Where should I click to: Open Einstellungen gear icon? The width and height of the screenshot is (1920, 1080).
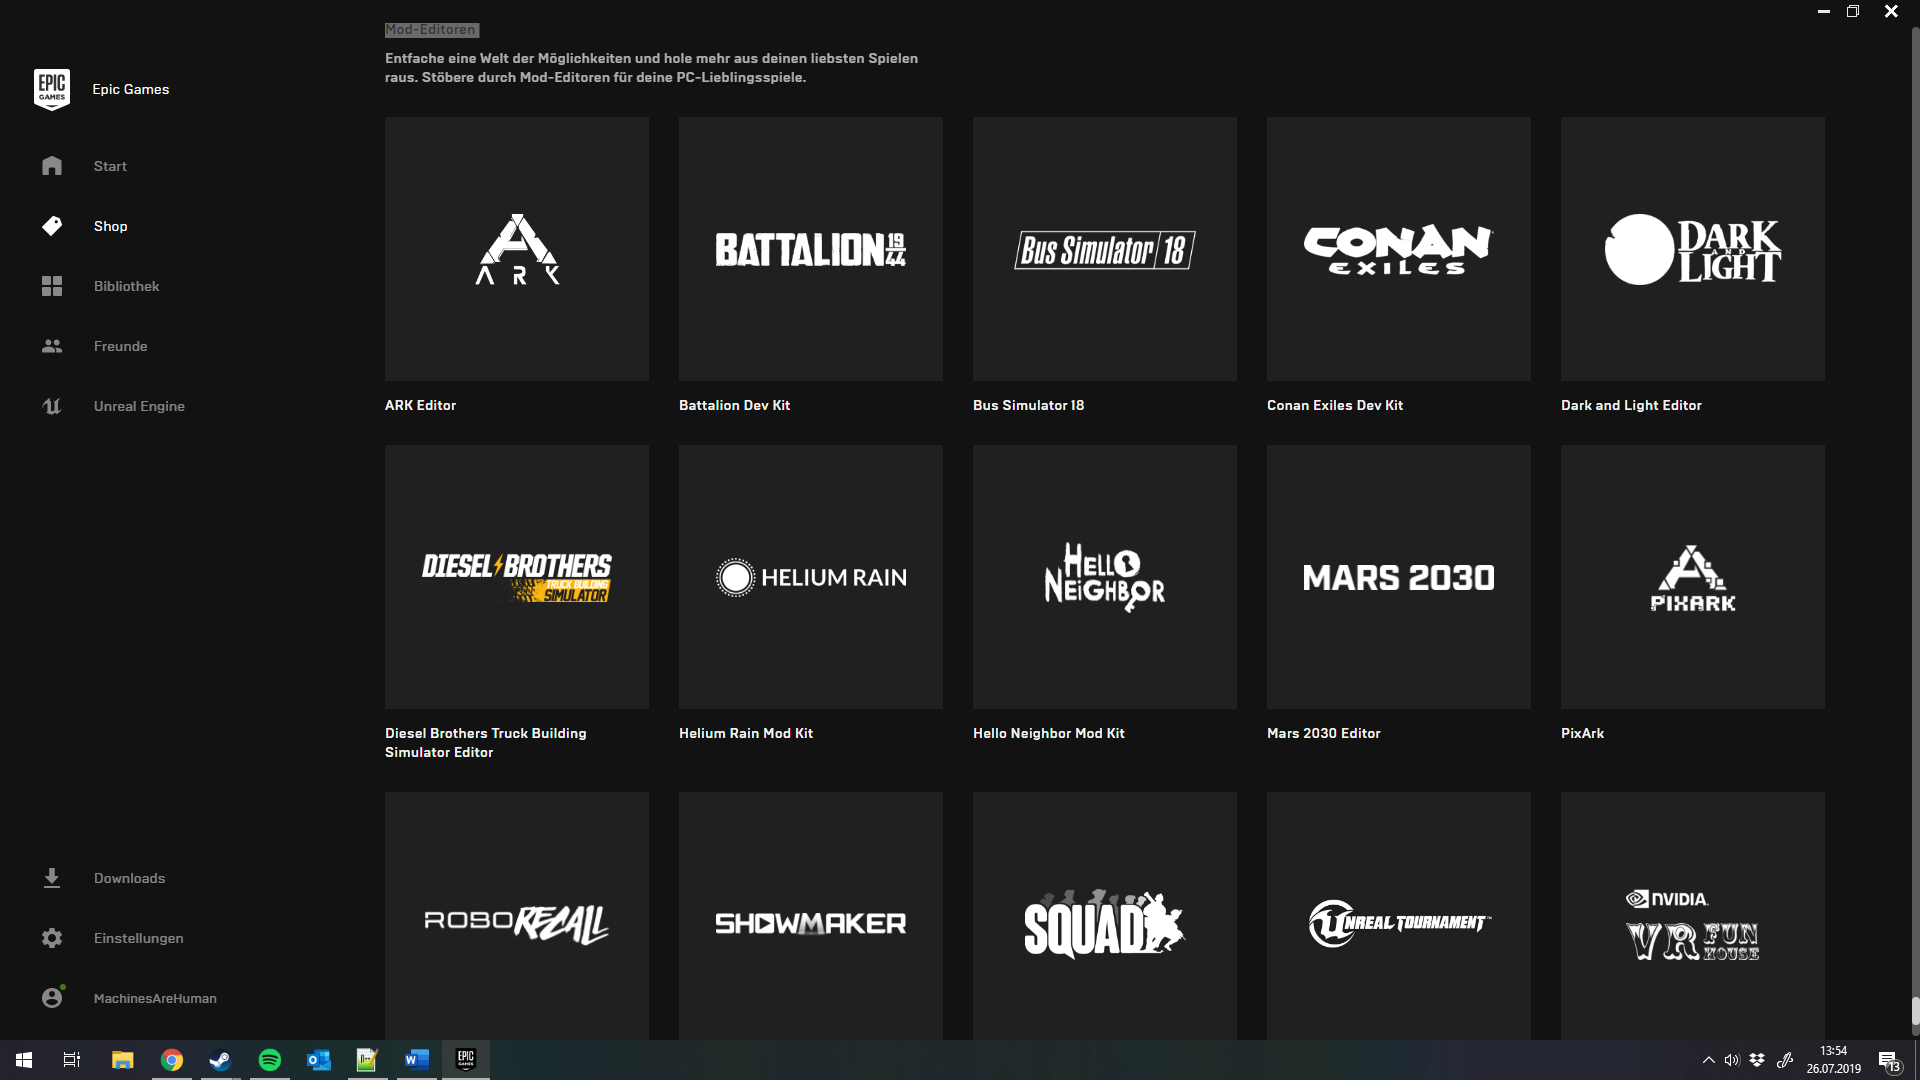click(52, 938)
